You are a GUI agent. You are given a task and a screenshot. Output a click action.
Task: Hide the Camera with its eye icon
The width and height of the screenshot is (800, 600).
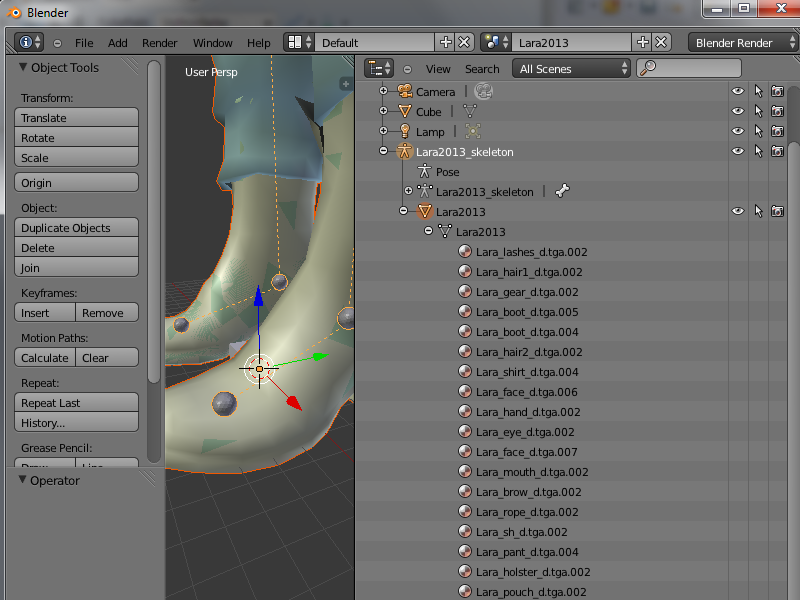click(x=738, y=91)
